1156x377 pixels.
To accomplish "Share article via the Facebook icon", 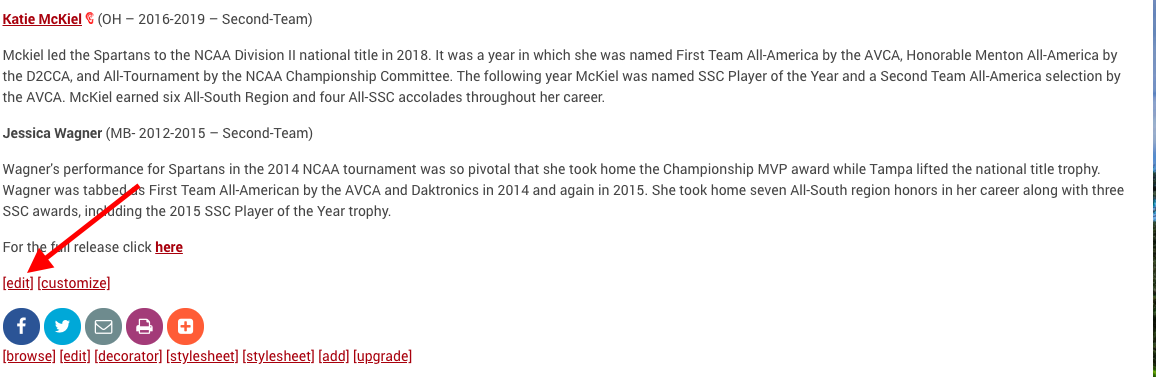I will (x=21, y=326).
